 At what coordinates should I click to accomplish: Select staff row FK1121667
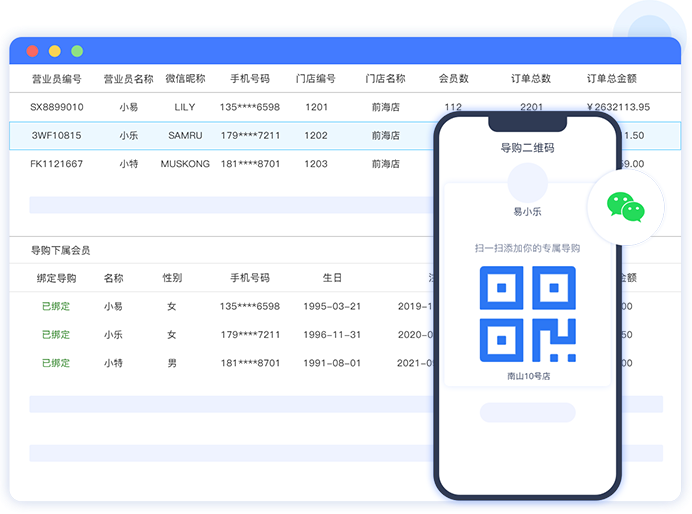tap(56, 164)
